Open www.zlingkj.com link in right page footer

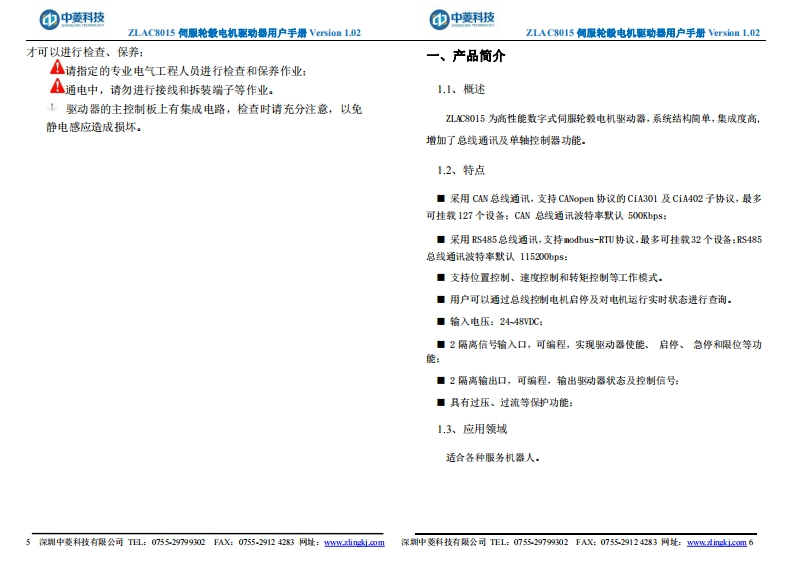click(716, 542)
